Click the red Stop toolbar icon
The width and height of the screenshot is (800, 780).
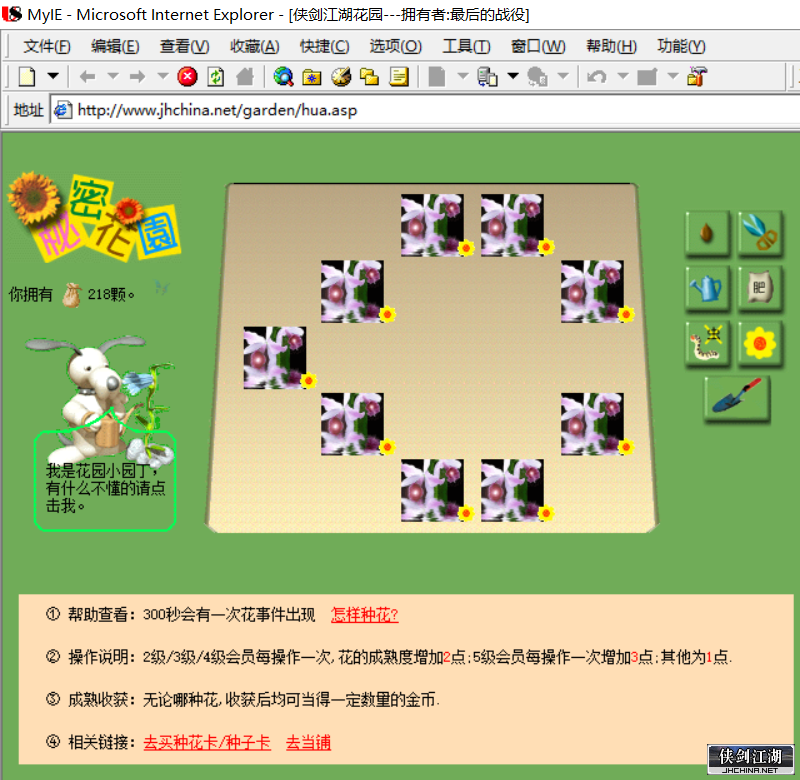[187, 77]
